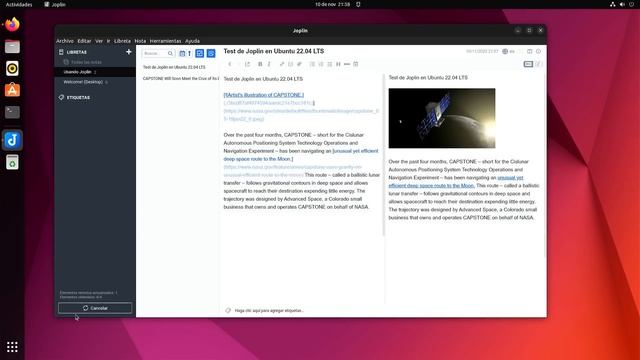
Task: Insert a heading from the toolbar
Action: point(338,64)
